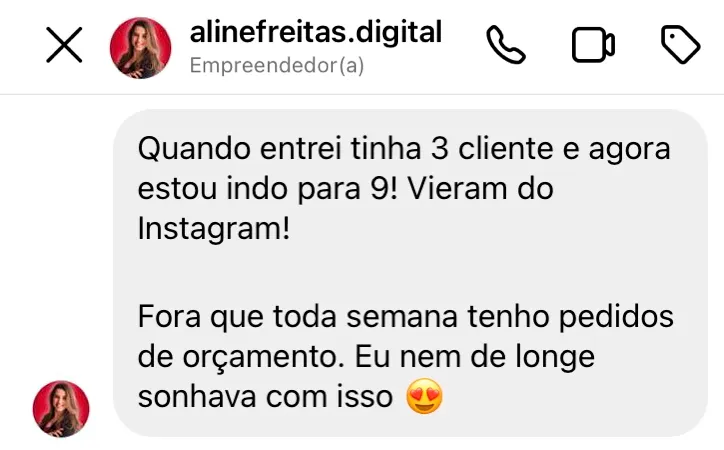
Task: Tap the text 'de orçamento' in the message
Action: click(x=241, y=357)
